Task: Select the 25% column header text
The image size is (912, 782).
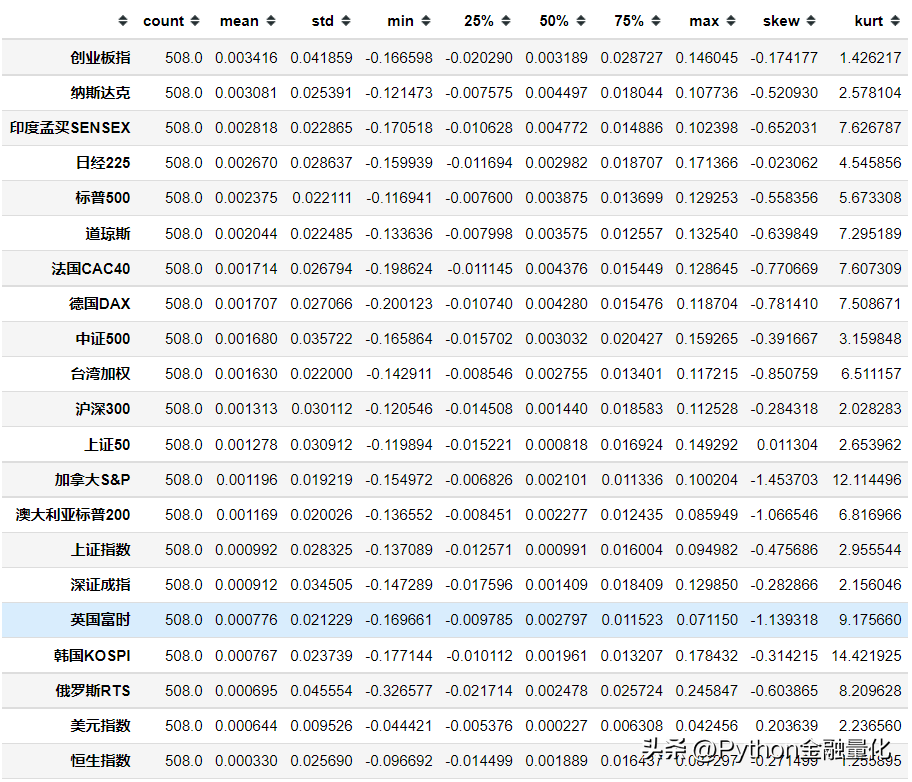Action: point(479,21)
